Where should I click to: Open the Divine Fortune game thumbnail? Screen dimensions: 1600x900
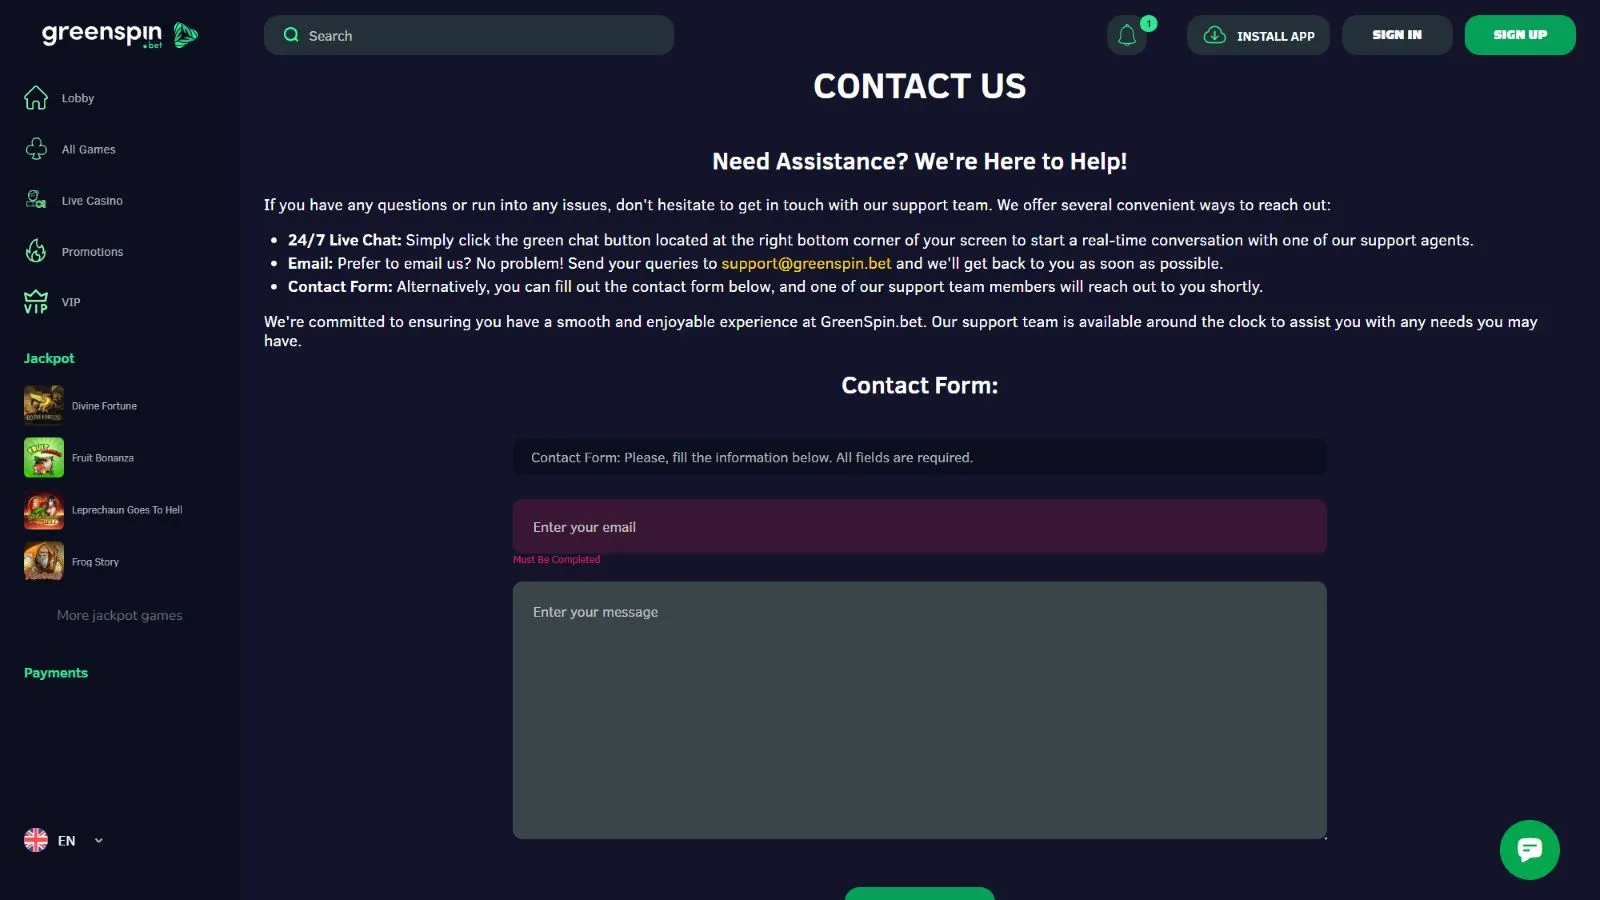pos(44,406)
